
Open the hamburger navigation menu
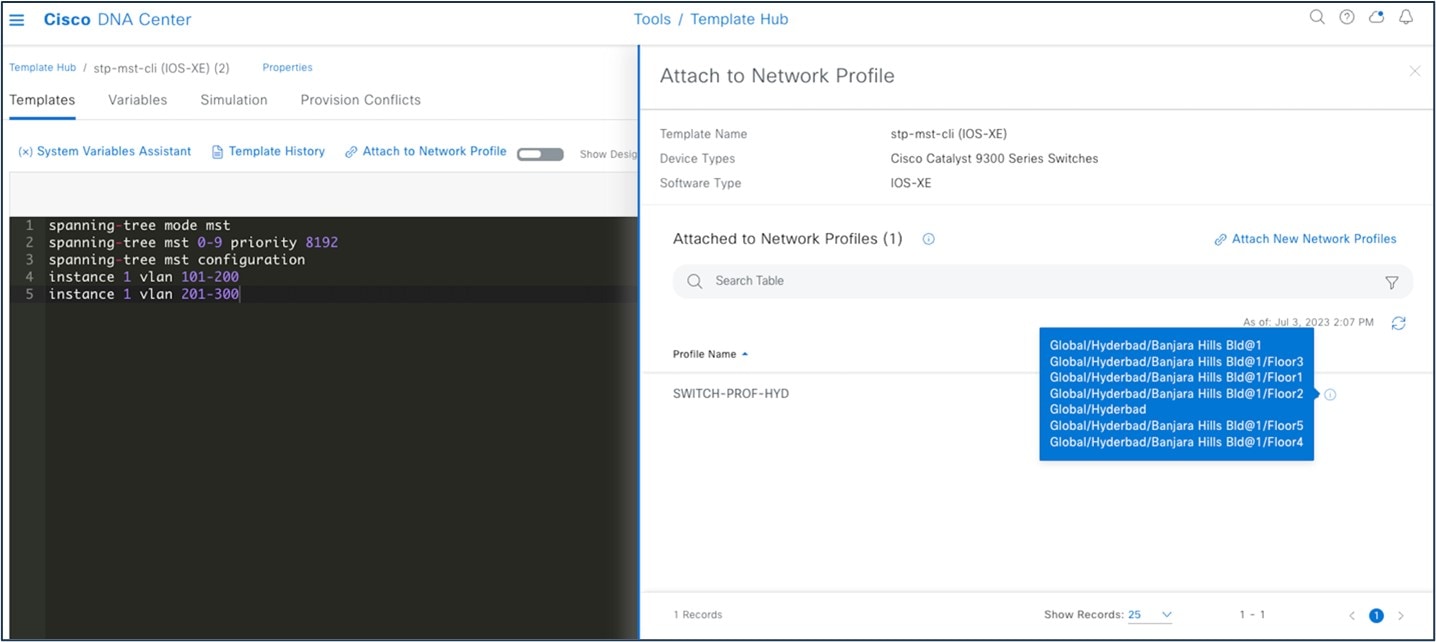(17, 20)
